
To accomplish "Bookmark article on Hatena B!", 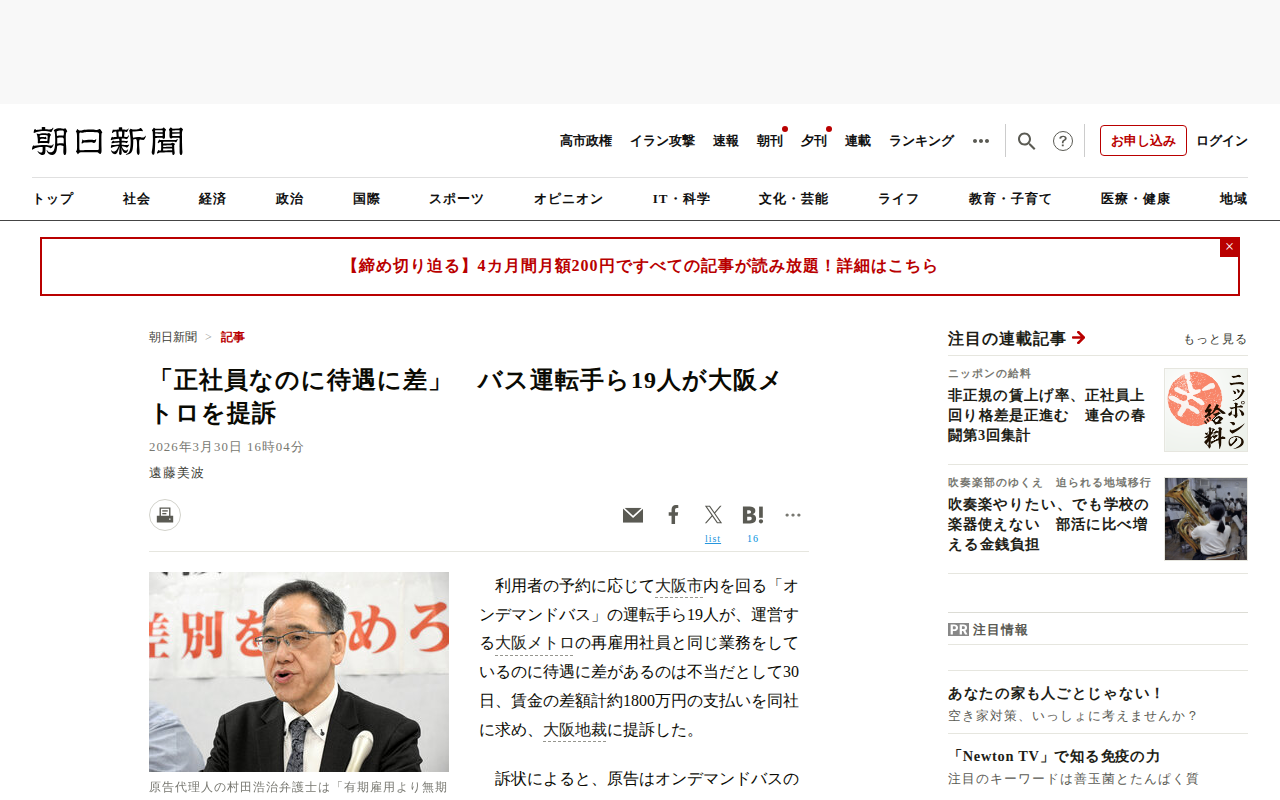I will (x=753, y=515).
